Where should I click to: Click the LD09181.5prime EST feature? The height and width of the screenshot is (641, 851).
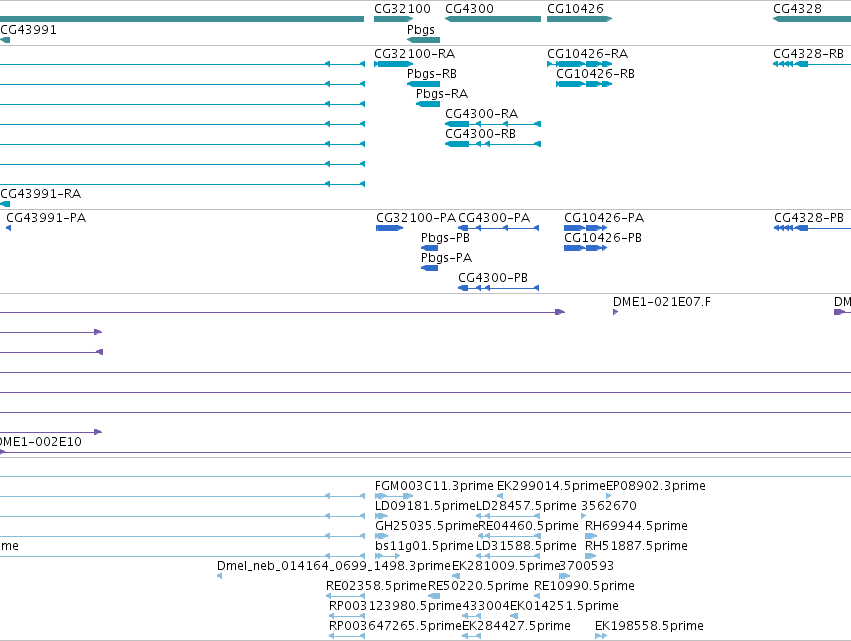coord(382,516)
